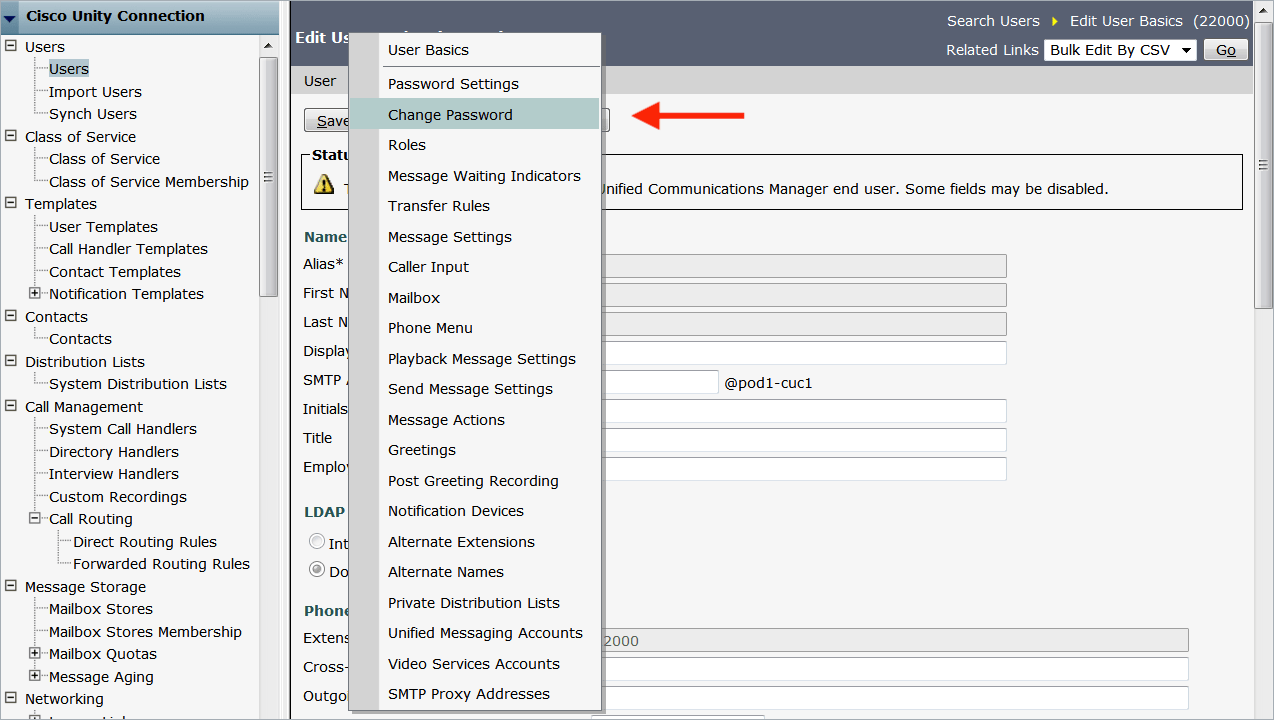The height and width of the screenshot is (720, 1274).
Task: Open Interview Handlers
Action: click(114, 474)
